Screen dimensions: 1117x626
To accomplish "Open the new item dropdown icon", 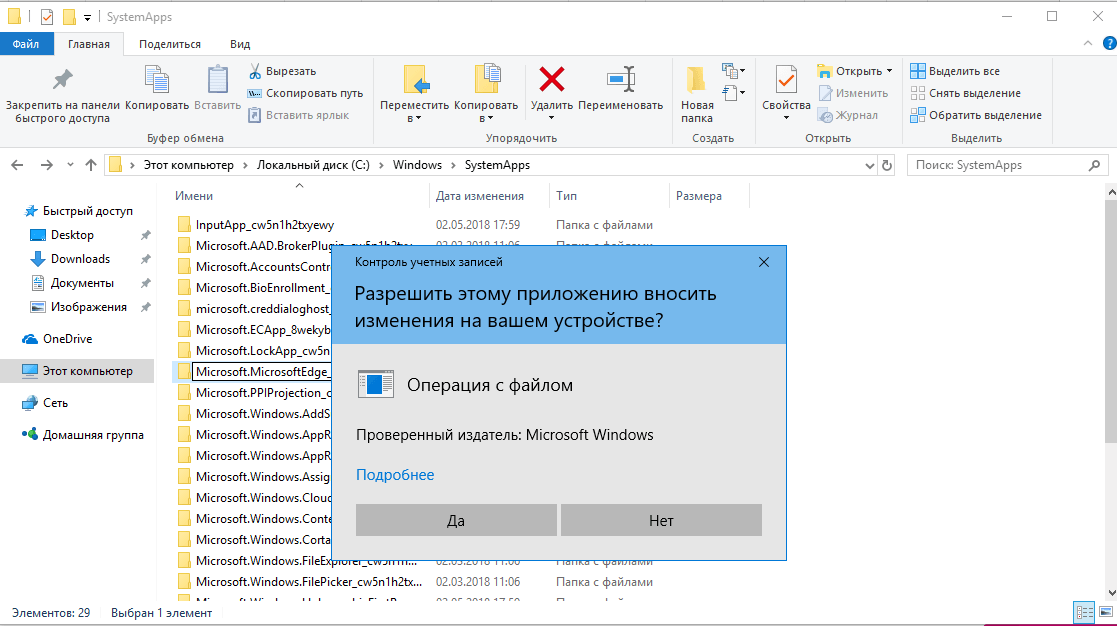I will tap(733, 71).
